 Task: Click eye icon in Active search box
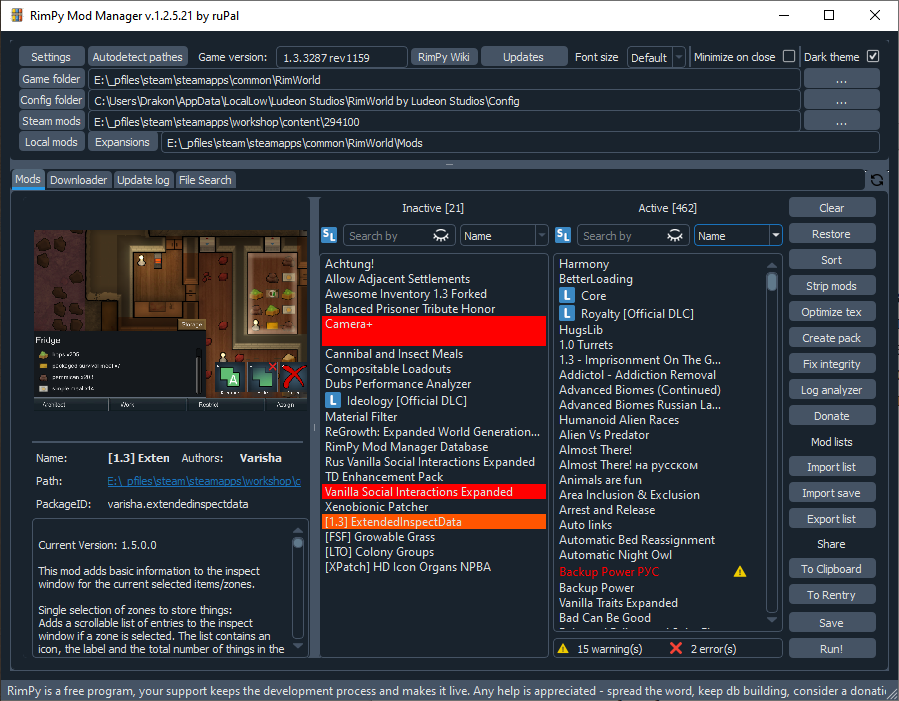[675, 236]
